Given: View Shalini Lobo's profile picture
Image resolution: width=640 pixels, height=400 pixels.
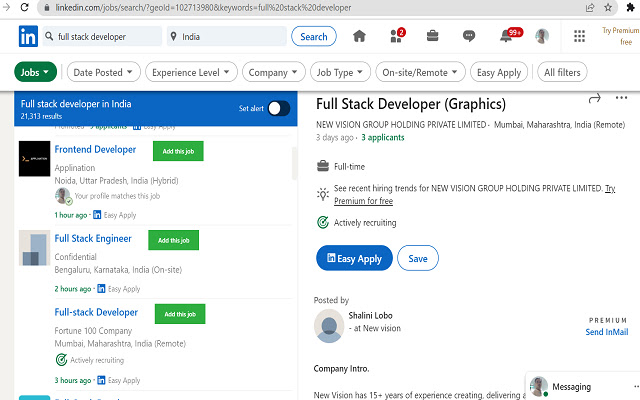Looking at the screenshot, I should point(329,326).
